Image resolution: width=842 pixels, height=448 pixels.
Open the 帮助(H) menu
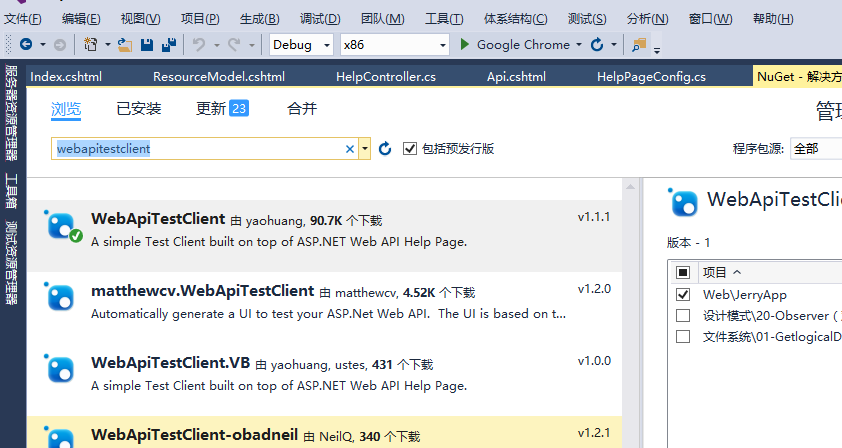[x=773, y=19]
